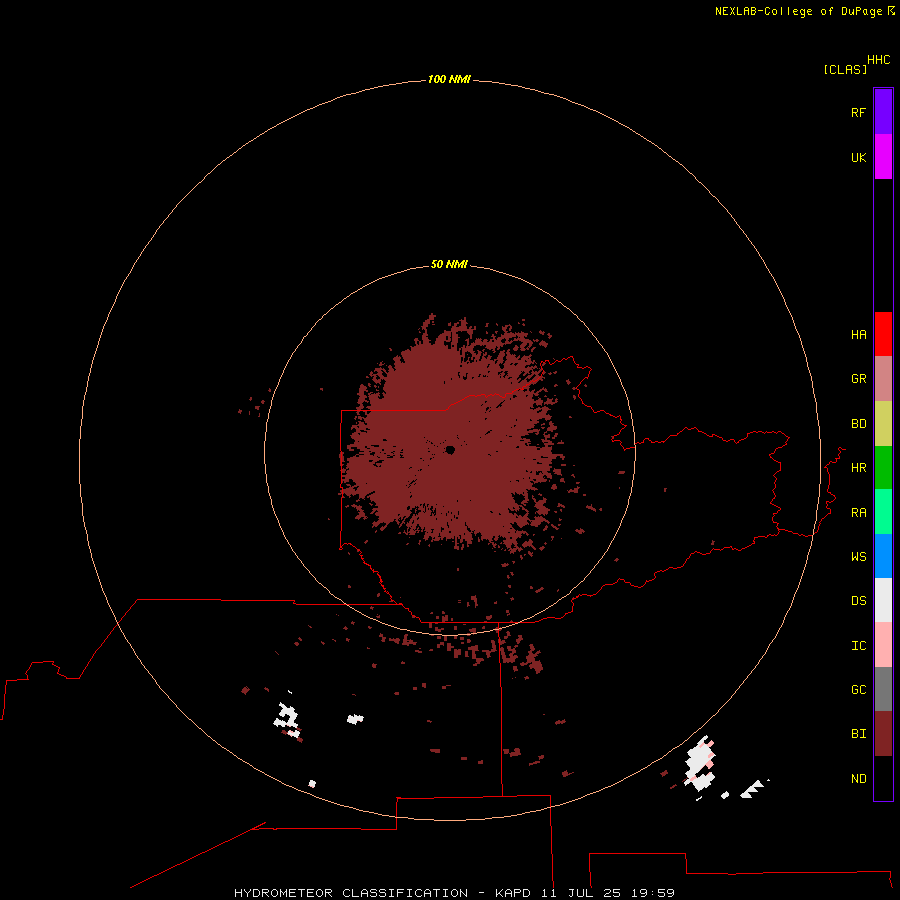Click the UK legend label

point(858,157)
